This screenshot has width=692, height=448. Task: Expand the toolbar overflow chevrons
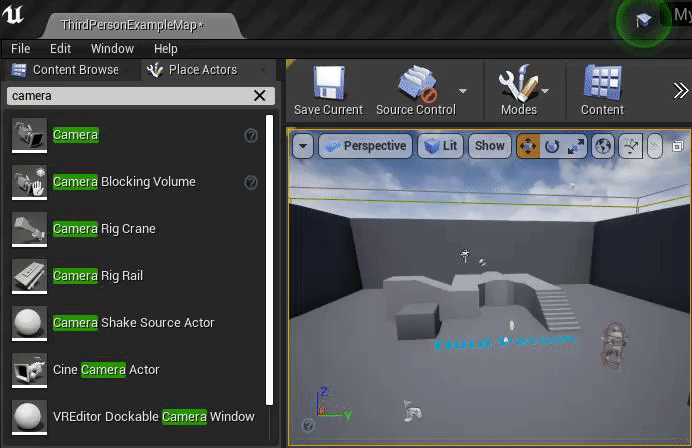pyautogui.click(x=681, y=90)
